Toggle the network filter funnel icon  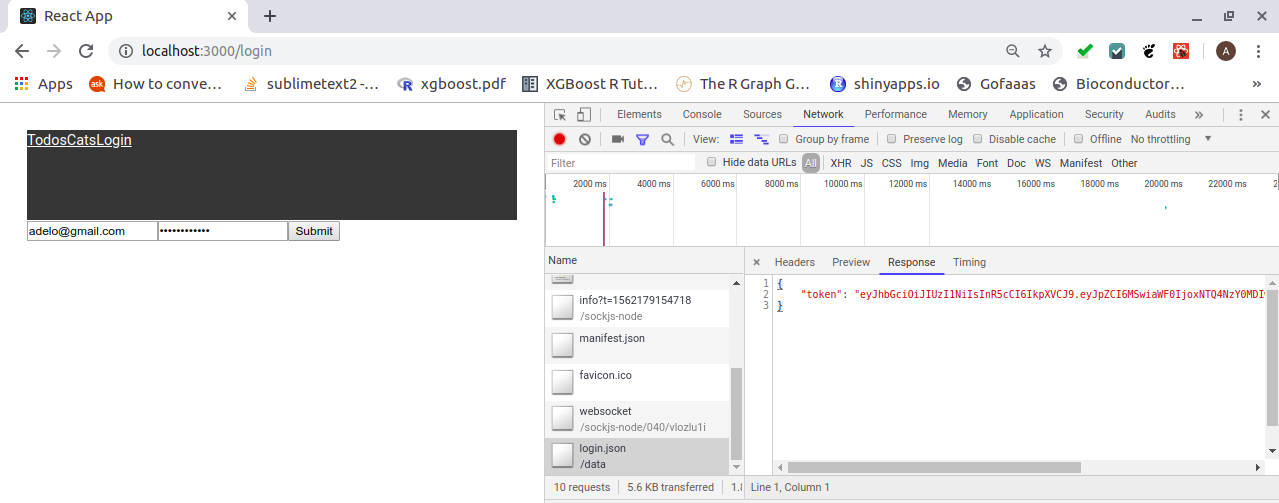[642, 139]
